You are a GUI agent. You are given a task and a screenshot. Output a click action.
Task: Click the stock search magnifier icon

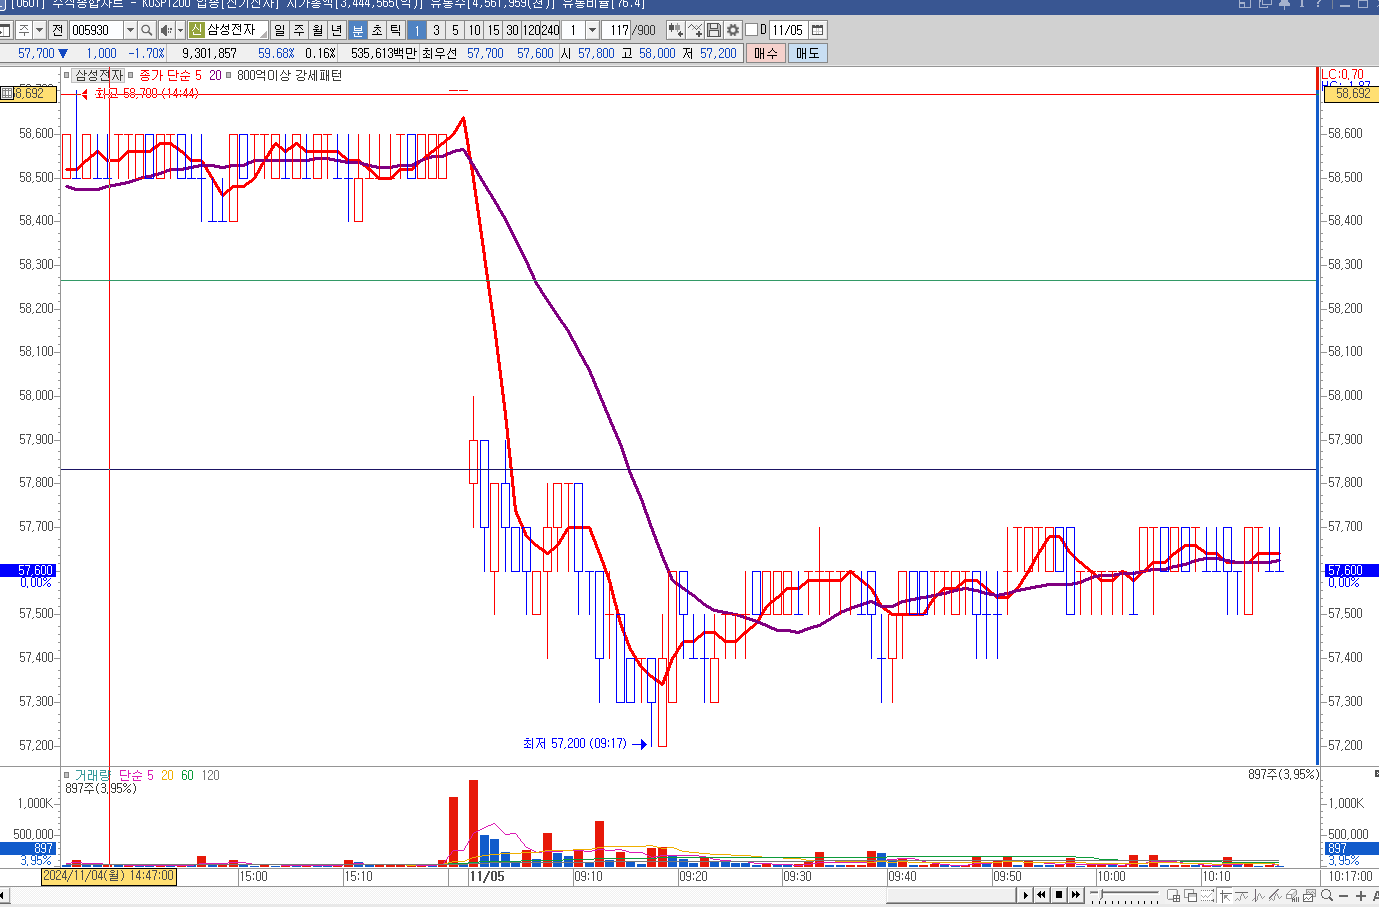pos(147,30)
